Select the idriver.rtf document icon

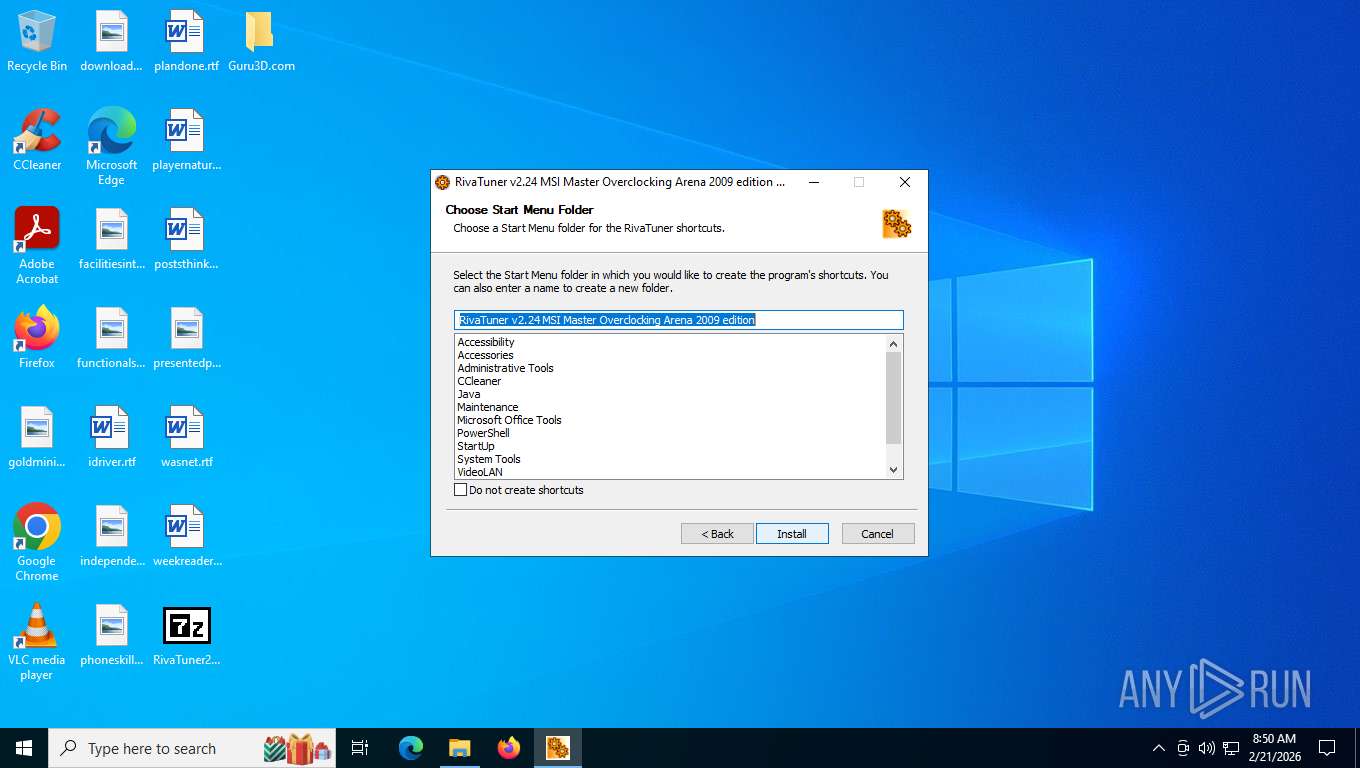pos(111,437)
